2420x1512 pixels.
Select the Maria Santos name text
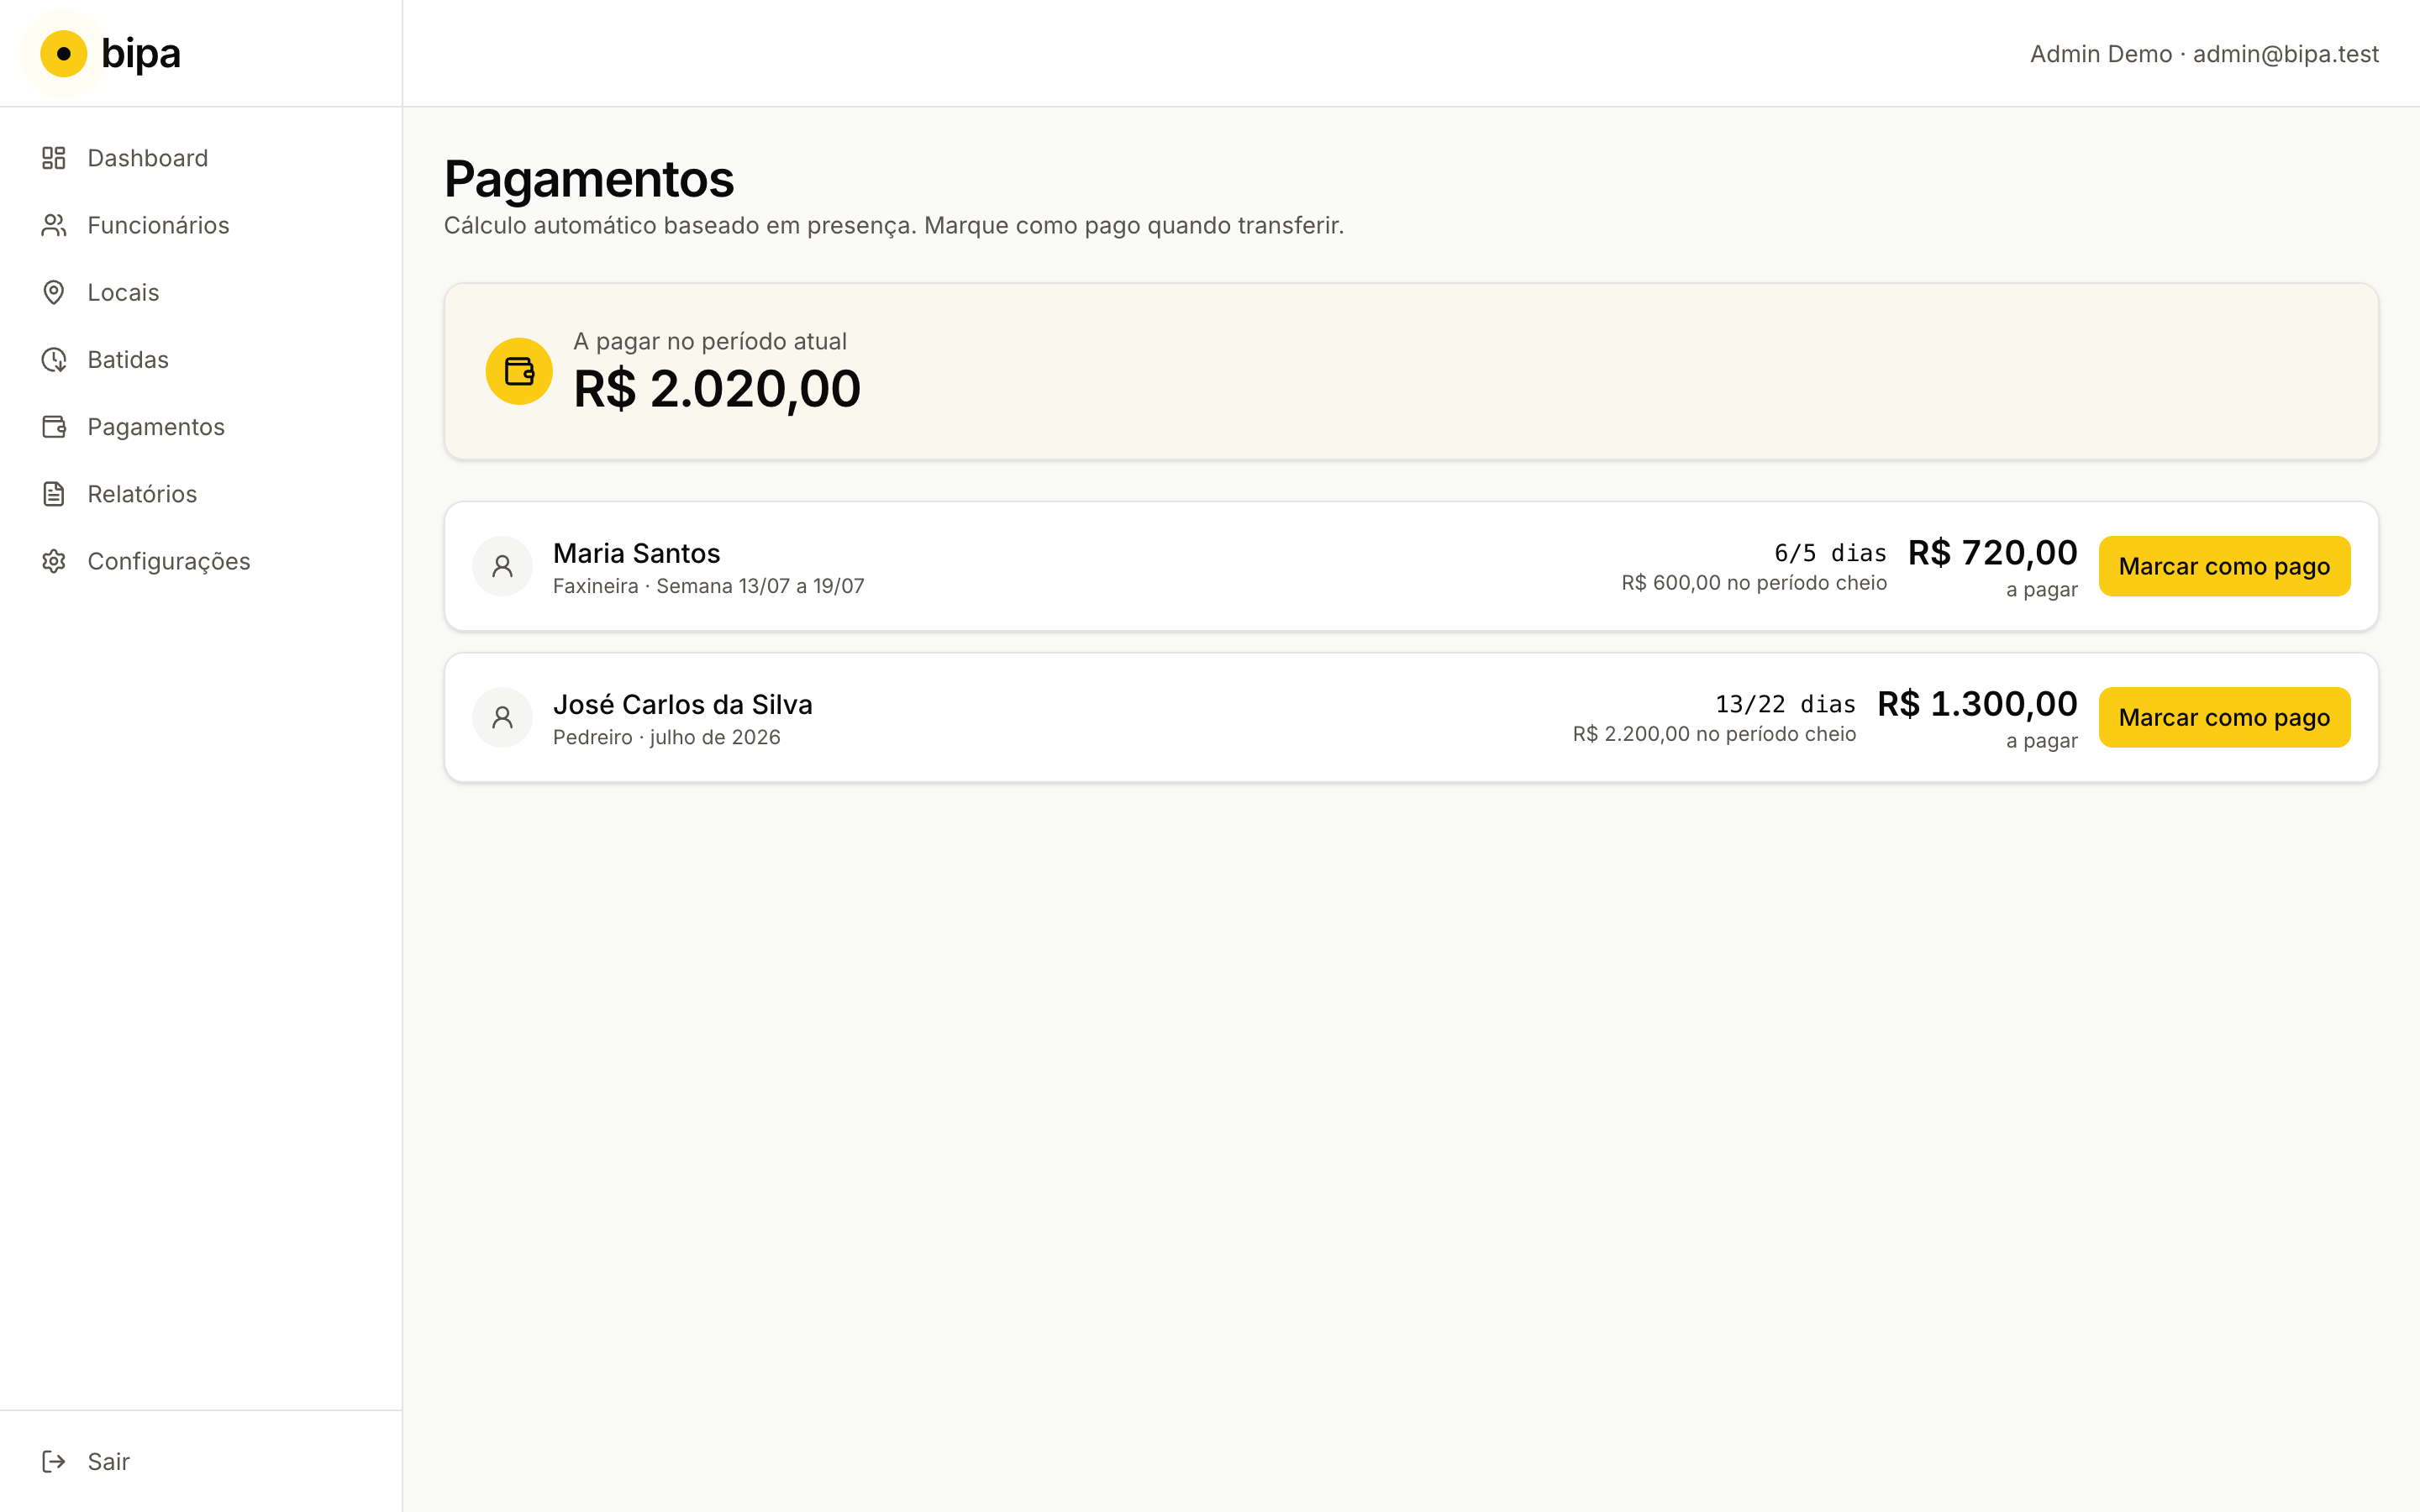tap(636, 553)
